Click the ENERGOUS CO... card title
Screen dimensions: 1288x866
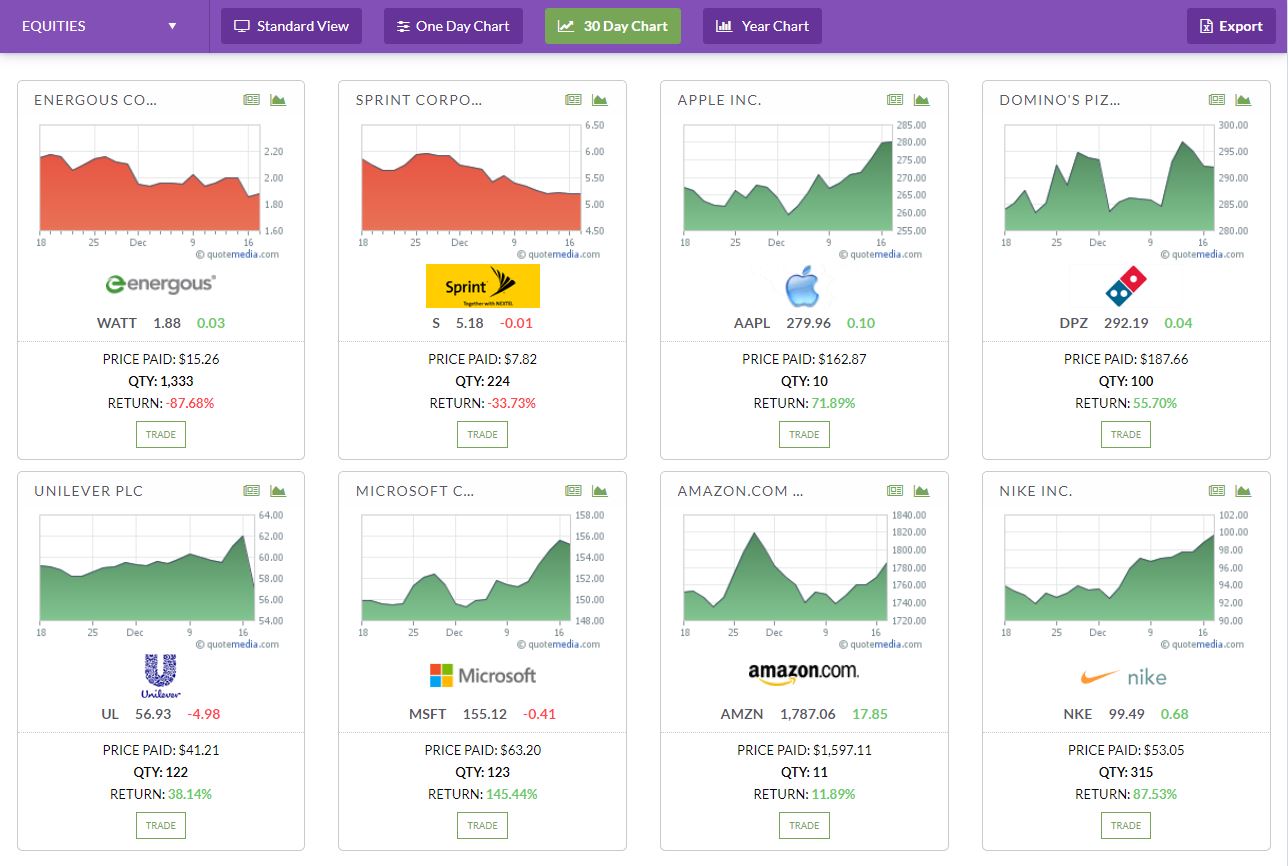pos(95,100)
